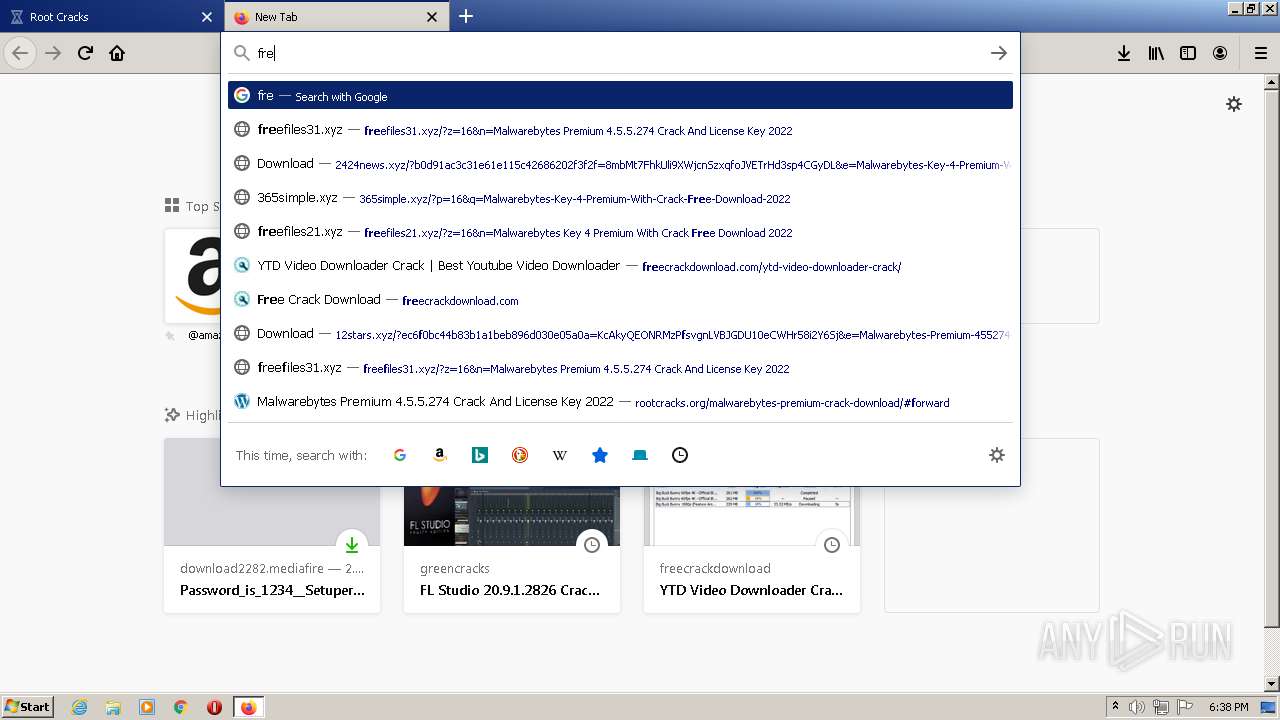Open Action Center flag icon
Image resolution: width=1280 pixels, height=720 pixels.
pyautogui.click(x=1184, y=707)
